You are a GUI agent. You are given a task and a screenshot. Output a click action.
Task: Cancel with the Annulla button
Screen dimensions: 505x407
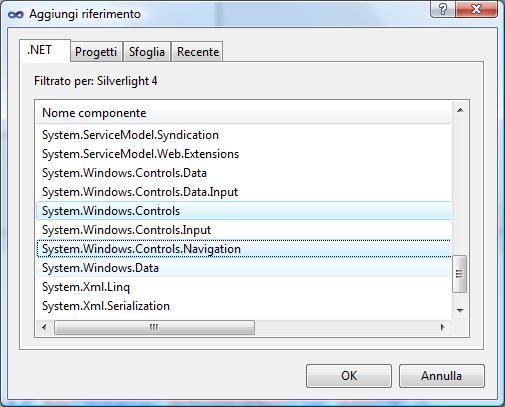tap(441, 376)
